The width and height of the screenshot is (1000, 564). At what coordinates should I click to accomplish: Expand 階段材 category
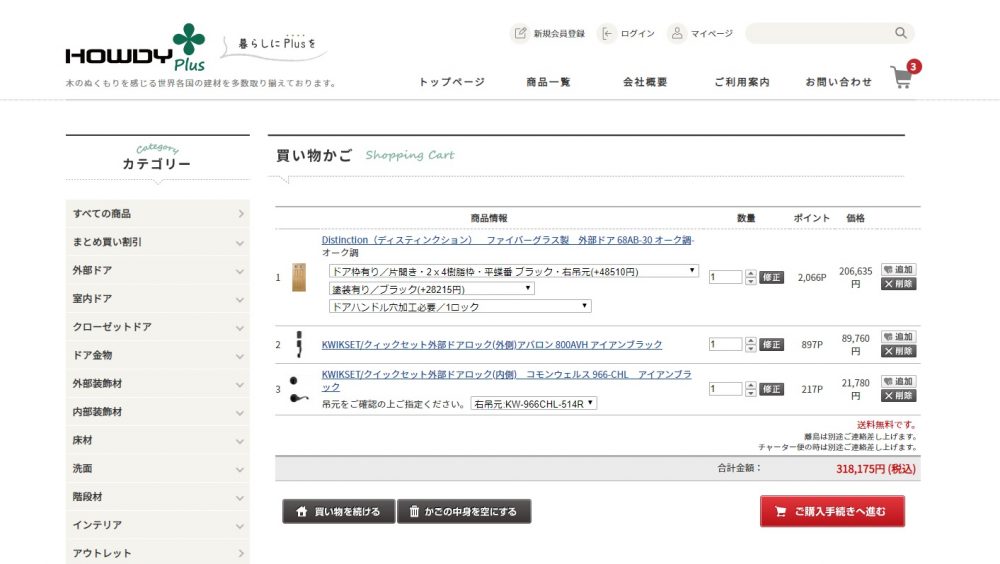point(158,496)
